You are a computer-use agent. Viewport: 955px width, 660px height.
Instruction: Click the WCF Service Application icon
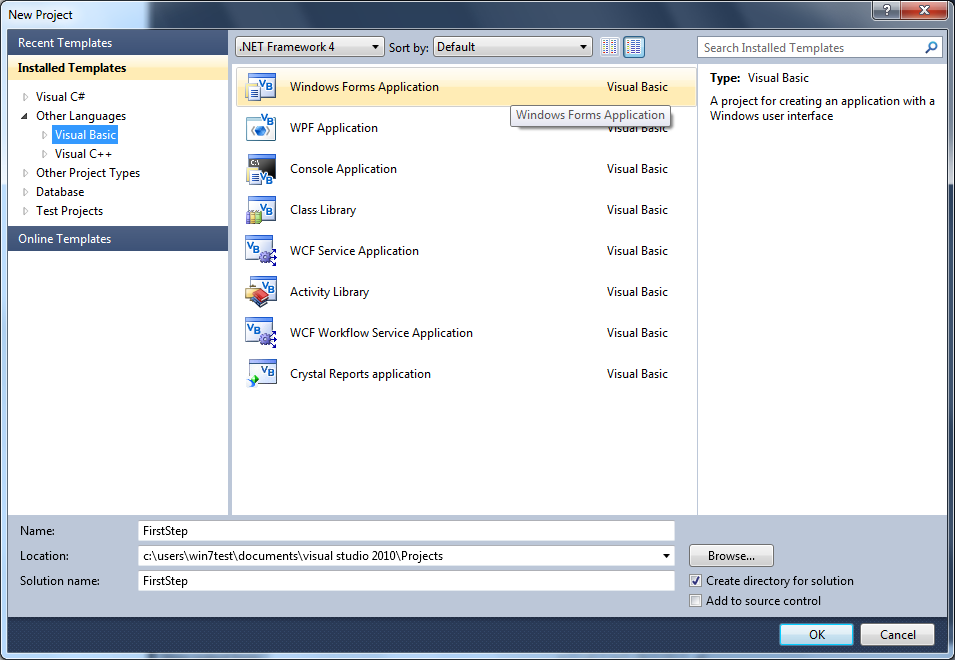pyautogui.click(x=261, y=251)
